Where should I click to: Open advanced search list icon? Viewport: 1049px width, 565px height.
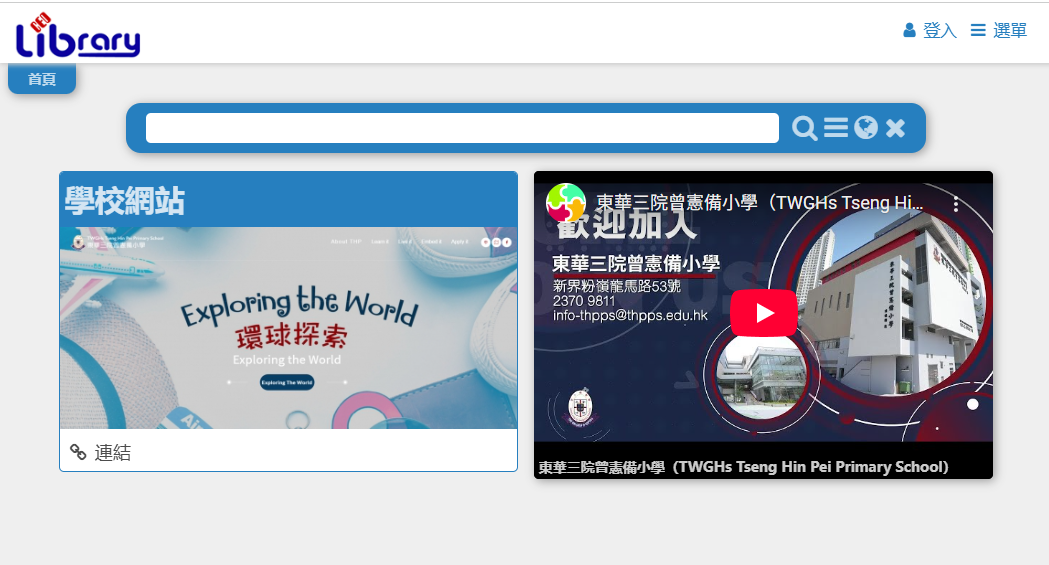pos(836,127)
